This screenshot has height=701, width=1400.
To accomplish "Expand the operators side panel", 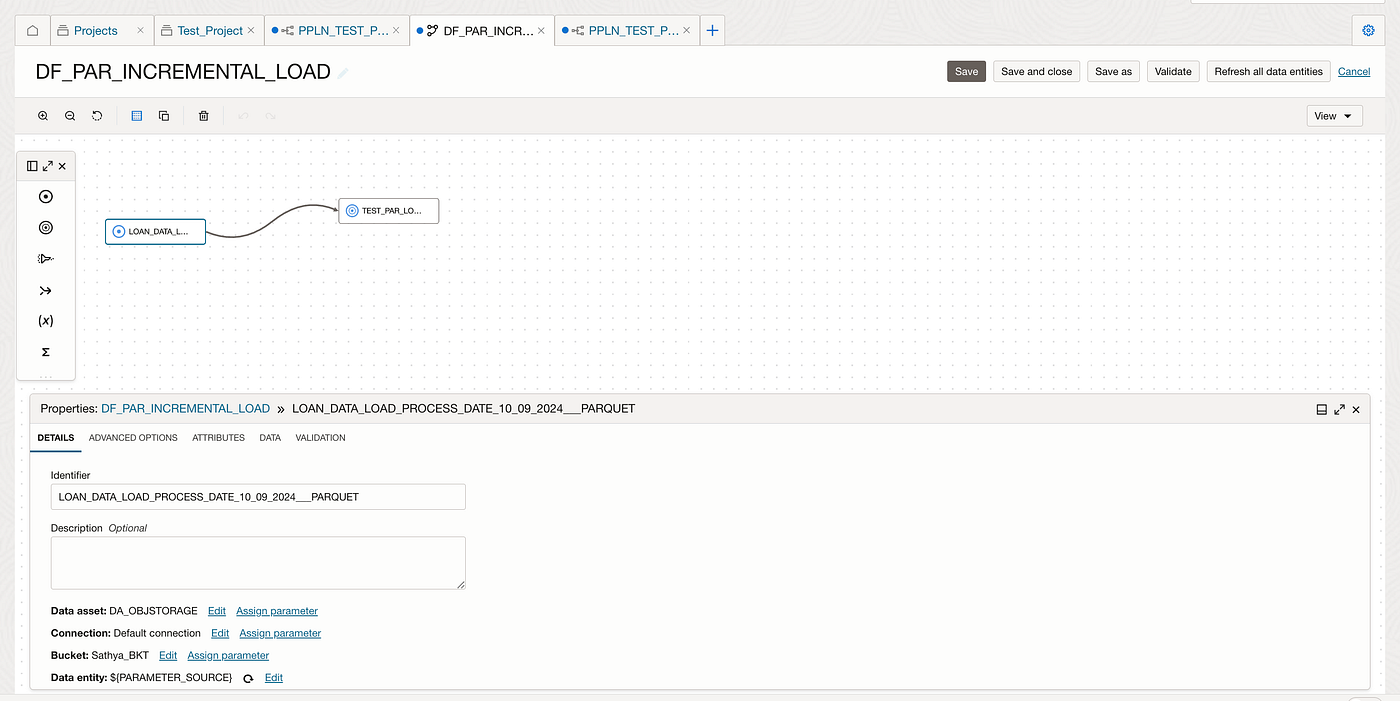I will (47, 165).
